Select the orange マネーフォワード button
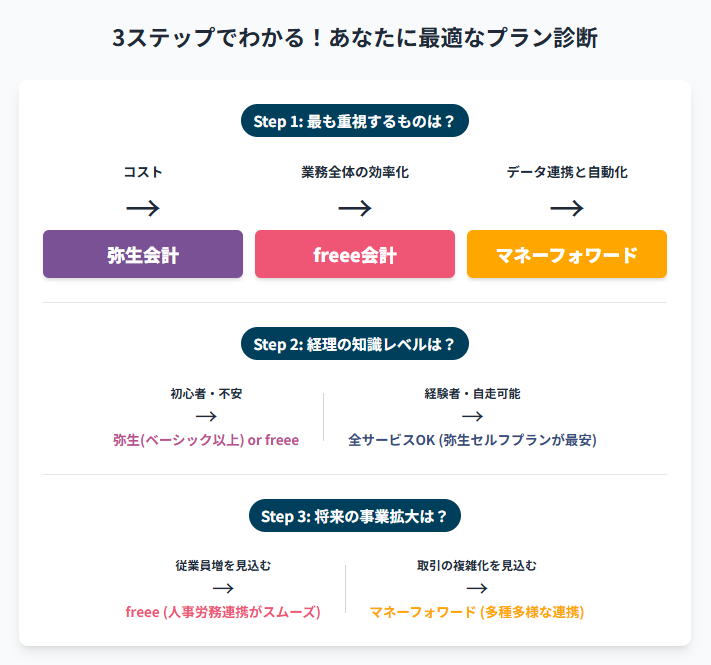This screenshot has width=711, height=665. coord(567,254)
